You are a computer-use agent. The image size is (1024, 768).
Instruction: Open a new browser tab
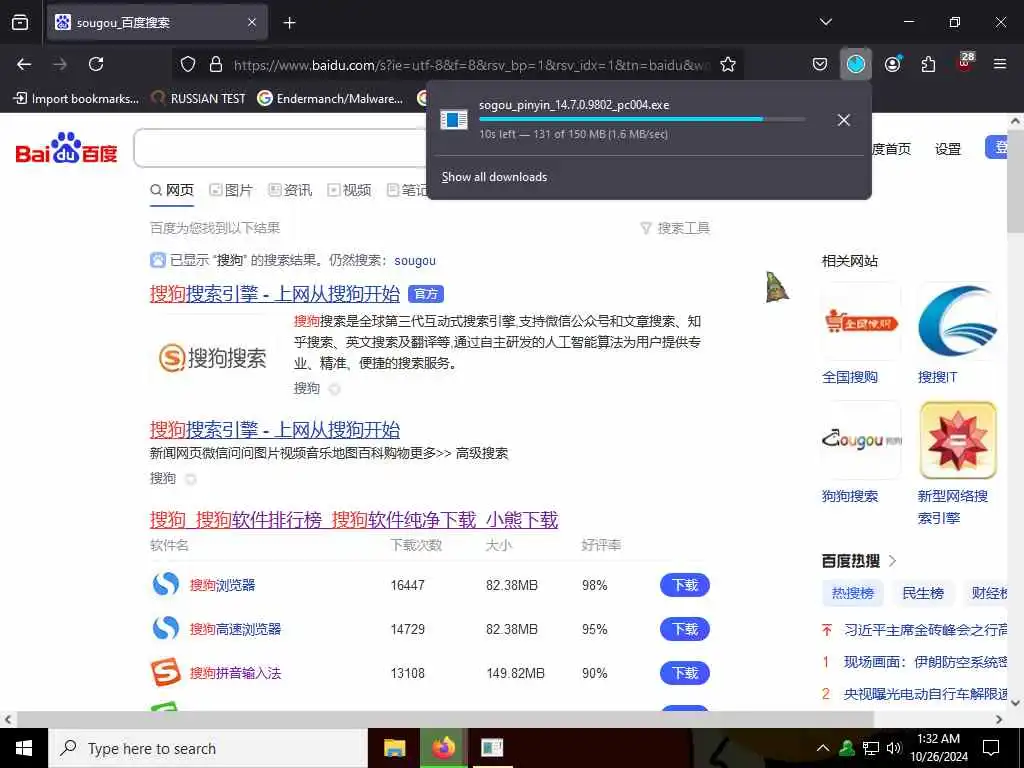click(289, 23)
